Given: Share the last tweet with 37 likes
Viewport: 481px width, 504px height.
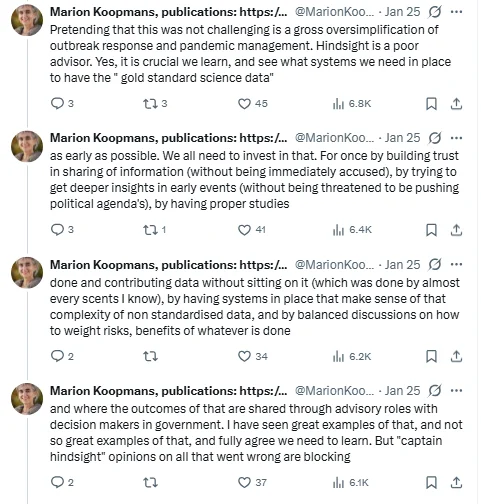Looking at the screenshot, I should [456, 482].
